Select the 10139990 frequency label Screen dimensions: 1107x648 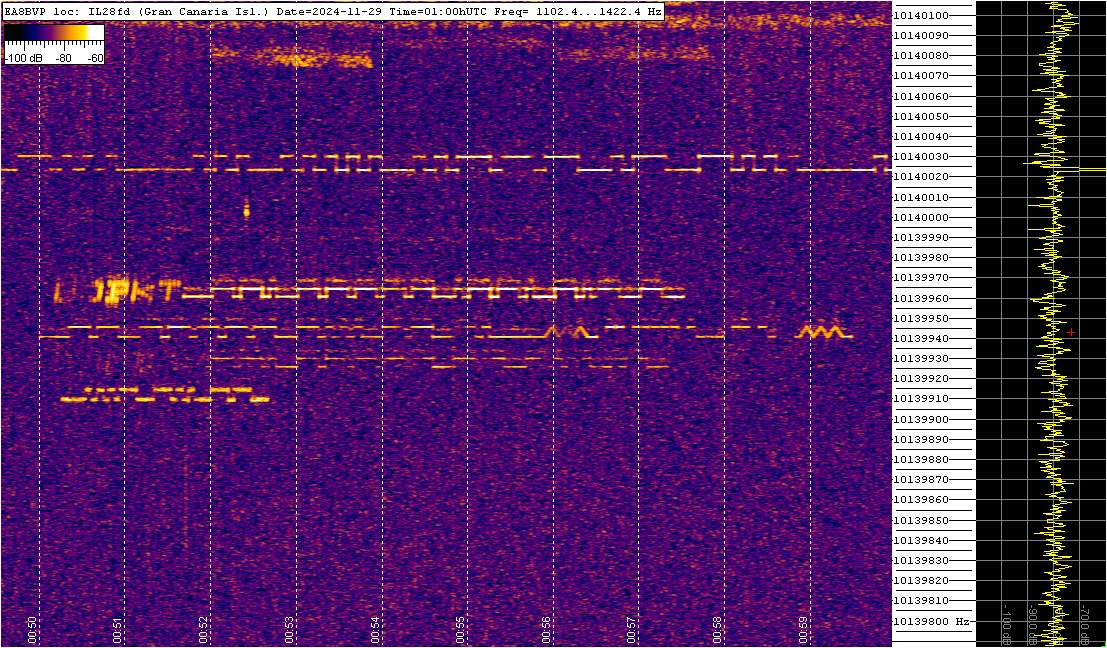click(x=919, y=238)
